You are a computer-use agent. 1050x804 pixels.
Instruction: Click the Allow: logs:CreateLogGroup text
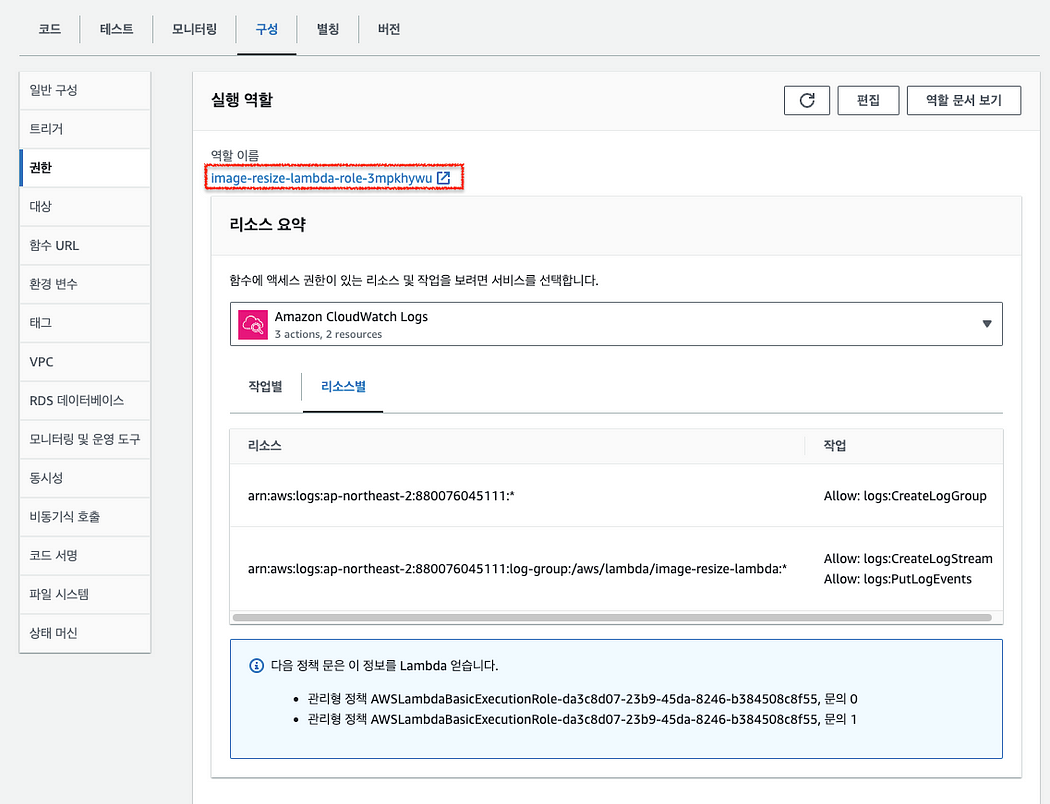[905, 496]
